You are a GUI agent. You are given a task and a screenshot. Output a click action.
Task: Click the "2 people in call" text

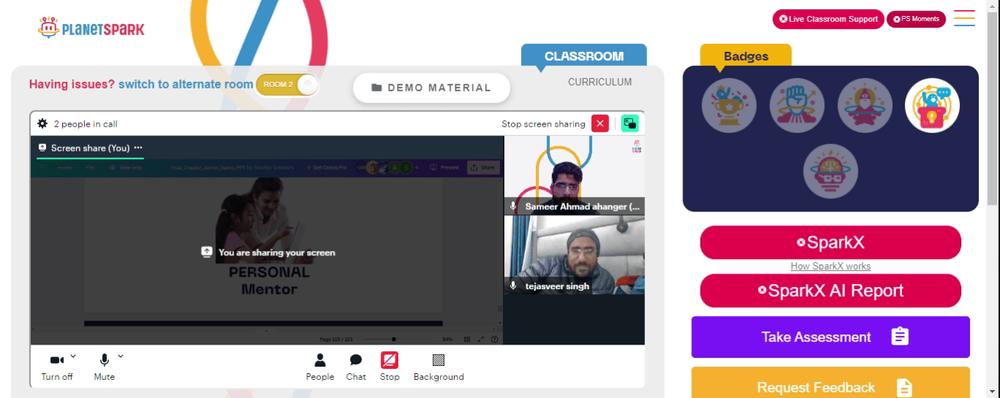click(85, 124)
